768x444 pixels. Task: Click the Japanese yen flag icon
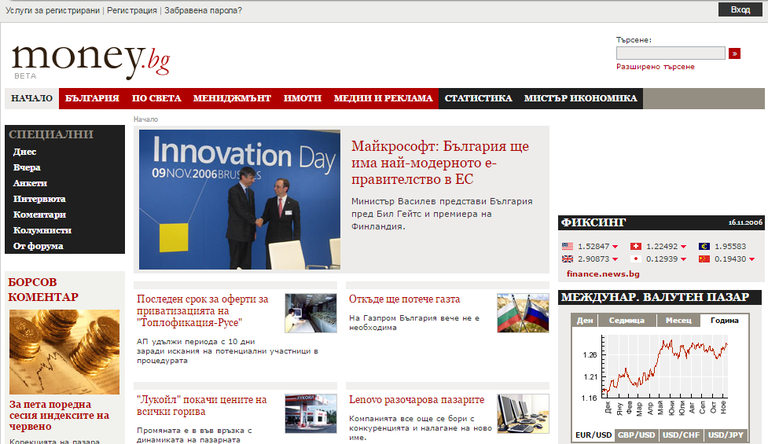pos(635,259)
